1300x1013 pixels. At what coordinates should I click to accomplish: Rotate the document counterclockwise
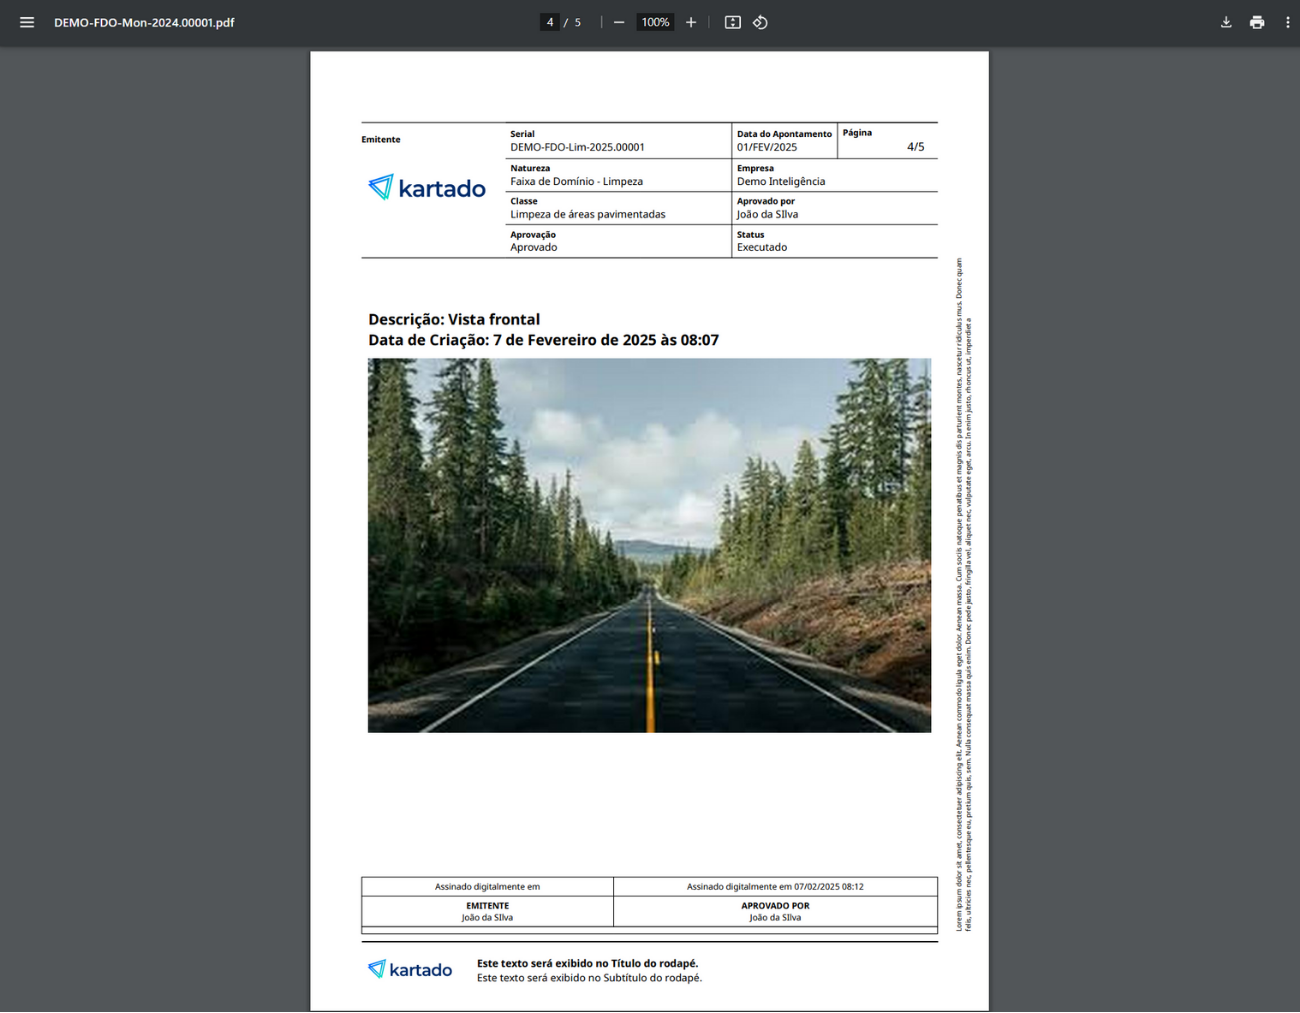tap(760, 22)
